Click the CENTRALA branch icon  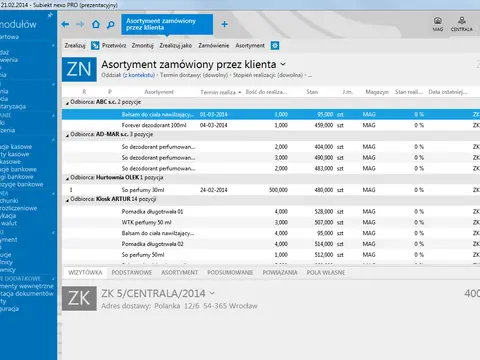462,24
